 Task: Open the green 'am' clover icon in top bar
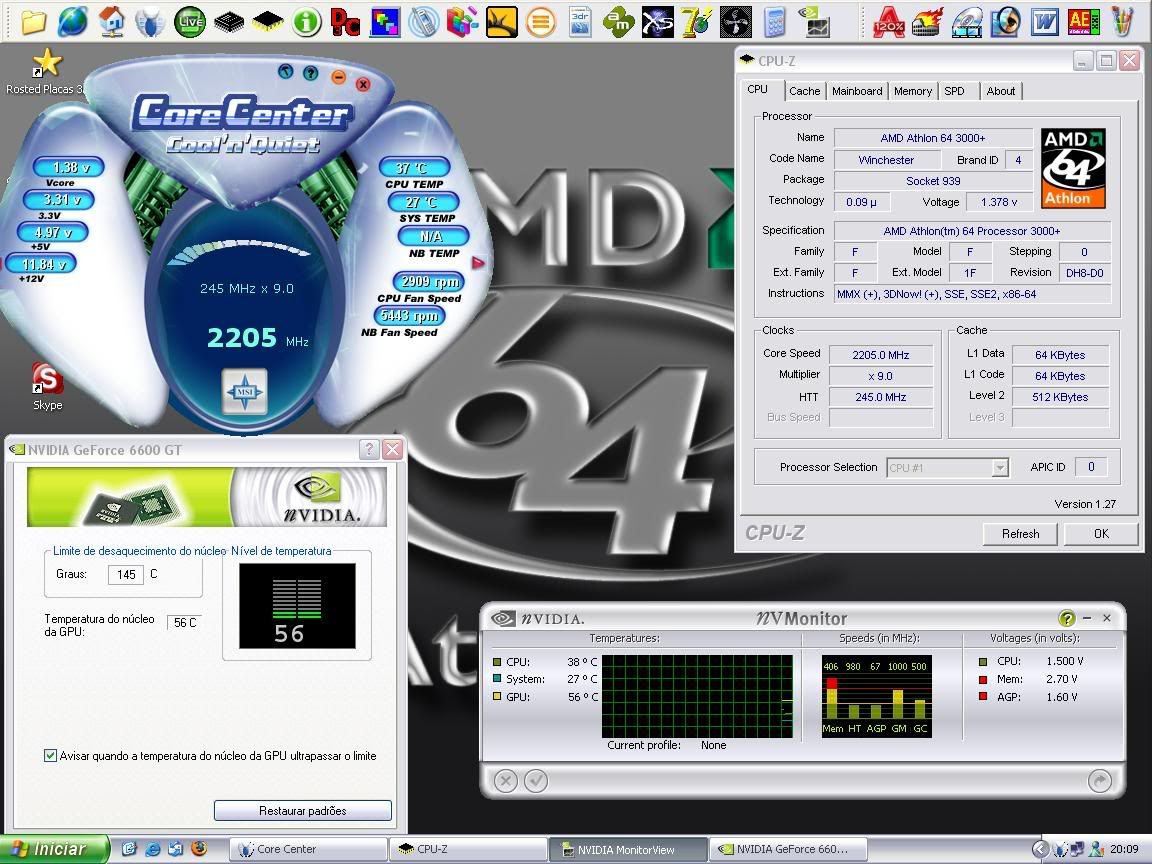pos(619,22)
